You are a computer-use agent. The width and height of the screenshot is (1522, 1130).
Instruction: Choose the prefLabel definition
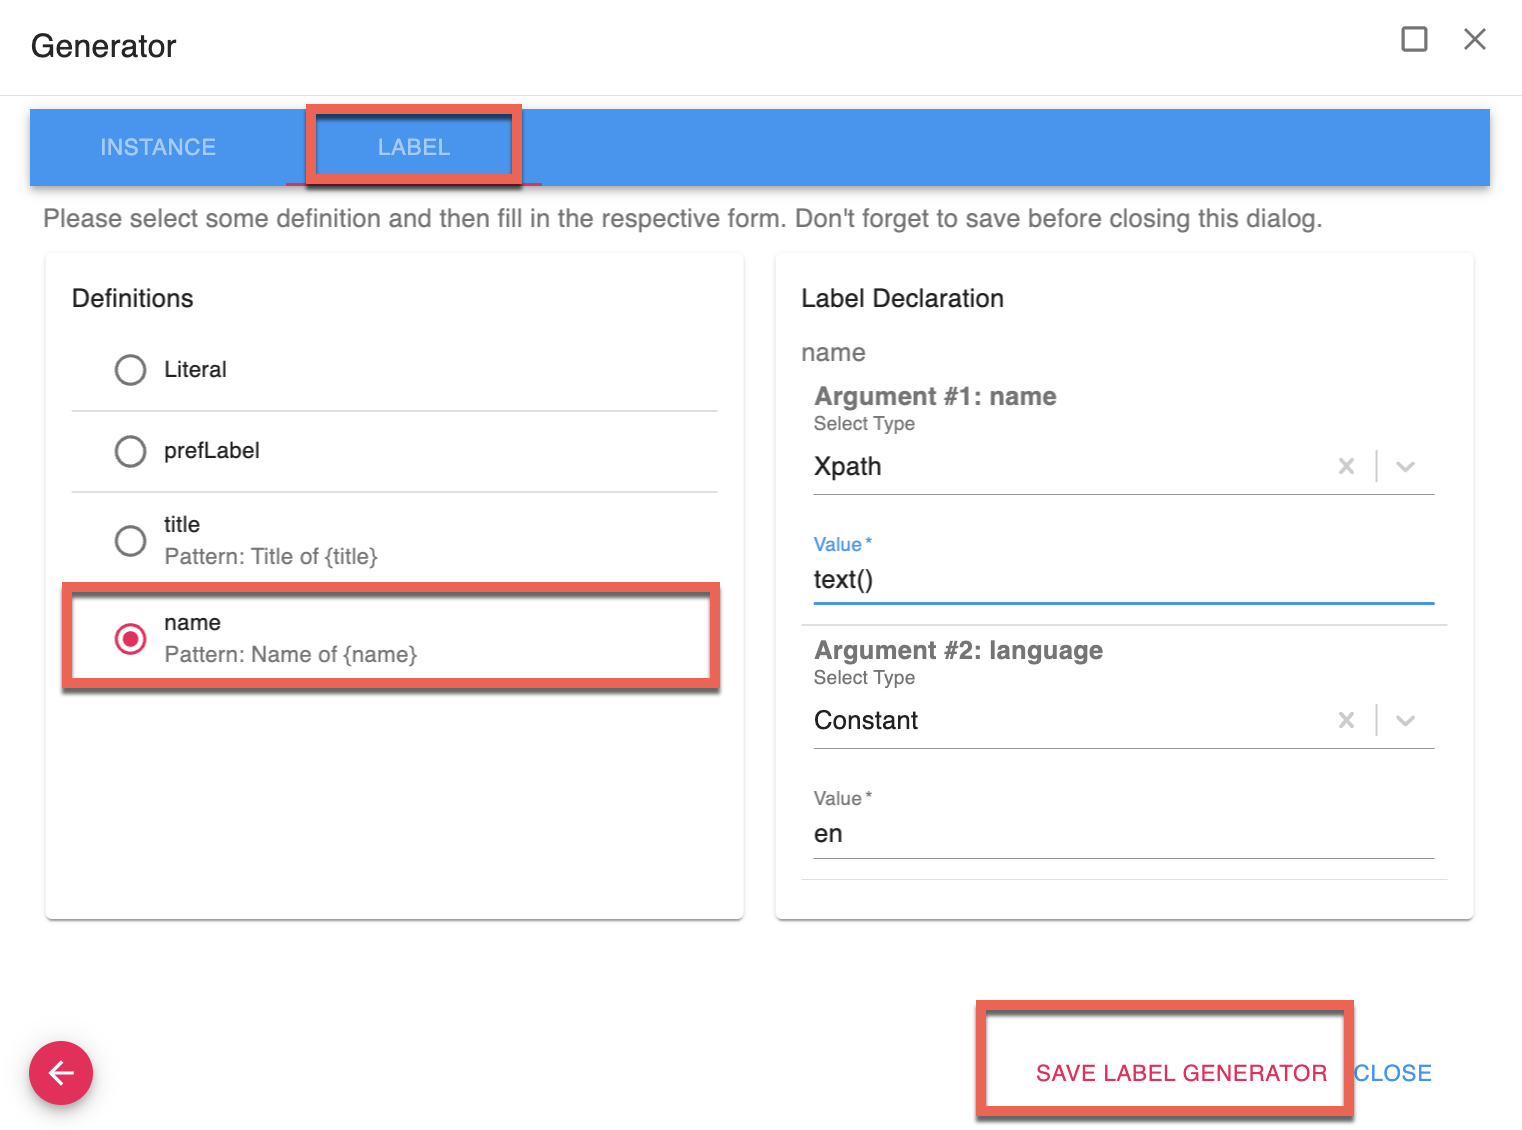[130, 451]
